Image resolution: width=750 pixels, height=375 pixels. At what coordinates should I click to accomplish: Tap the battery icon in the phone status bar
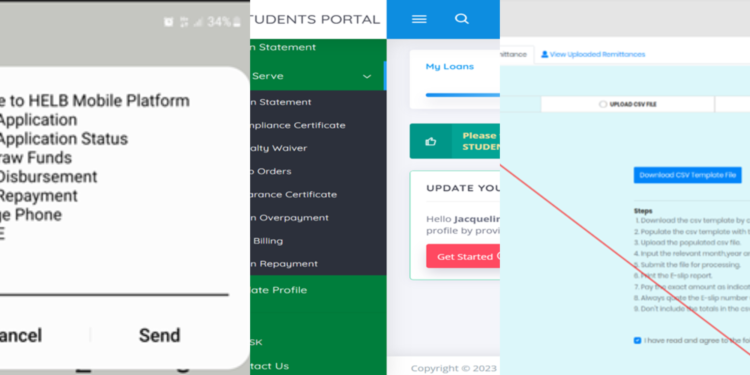pyautogui.click(x=237, y=22)
